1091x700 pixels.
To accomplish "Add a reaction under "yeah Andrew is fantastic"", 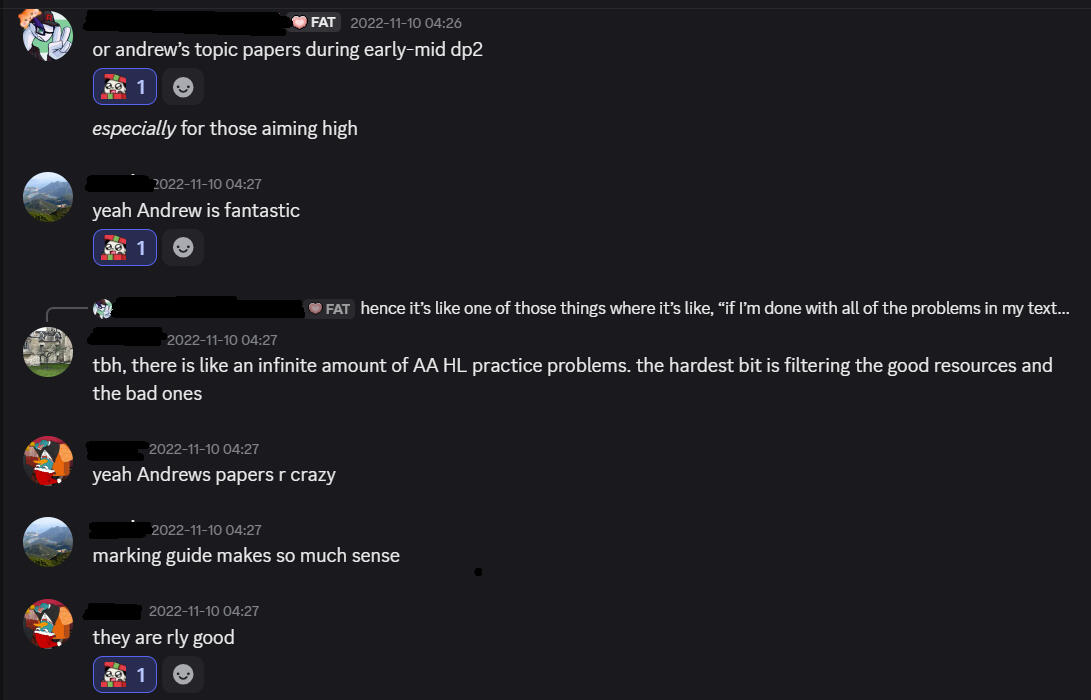I will [x=183, y=247].
